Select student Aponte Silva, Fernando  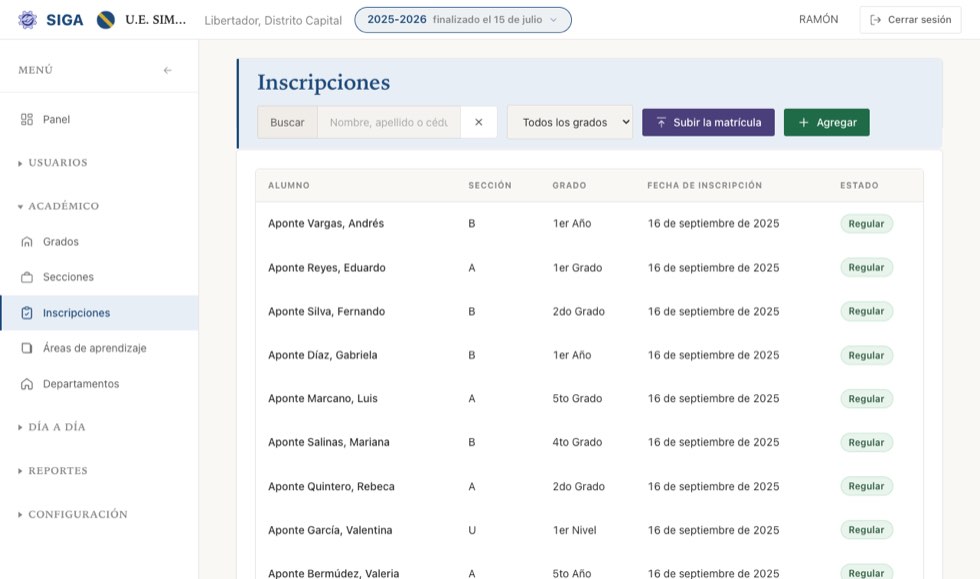point(326,311)
